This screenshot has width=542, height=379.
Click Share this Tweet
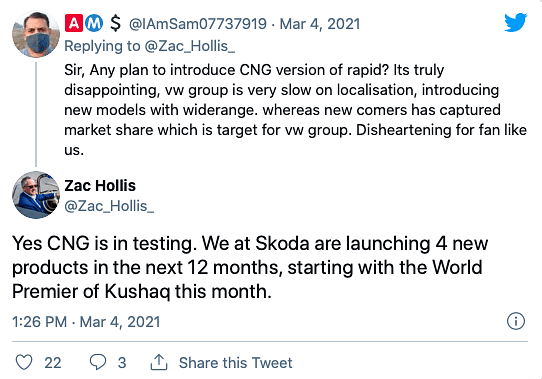click(235, 363)
